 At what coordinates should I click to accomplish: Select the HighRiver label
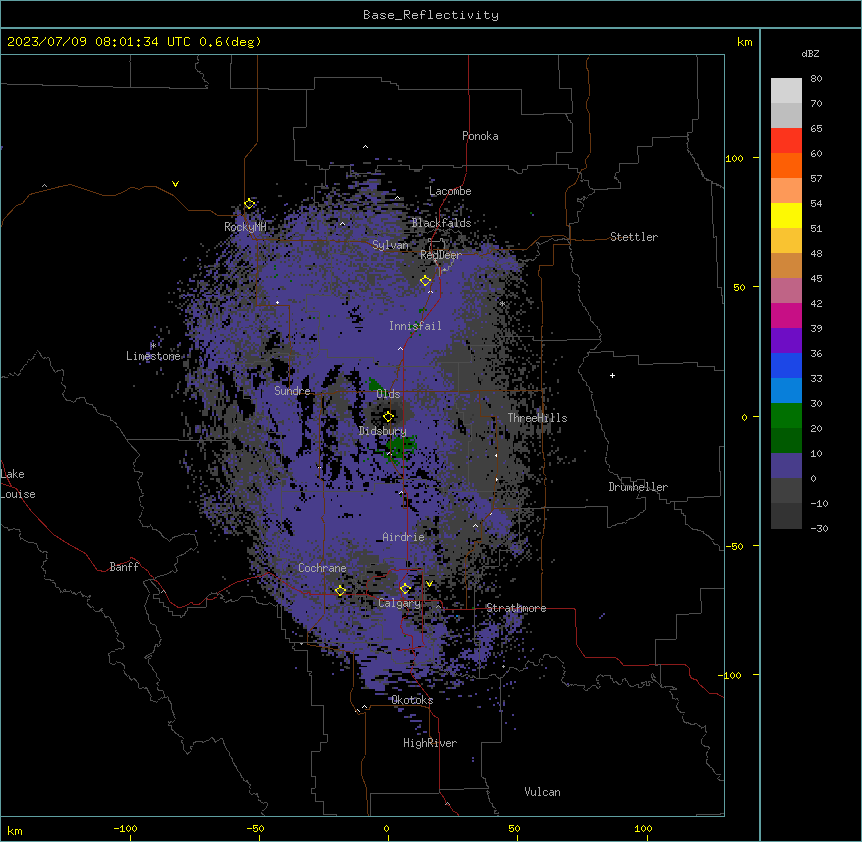point(430,743)
